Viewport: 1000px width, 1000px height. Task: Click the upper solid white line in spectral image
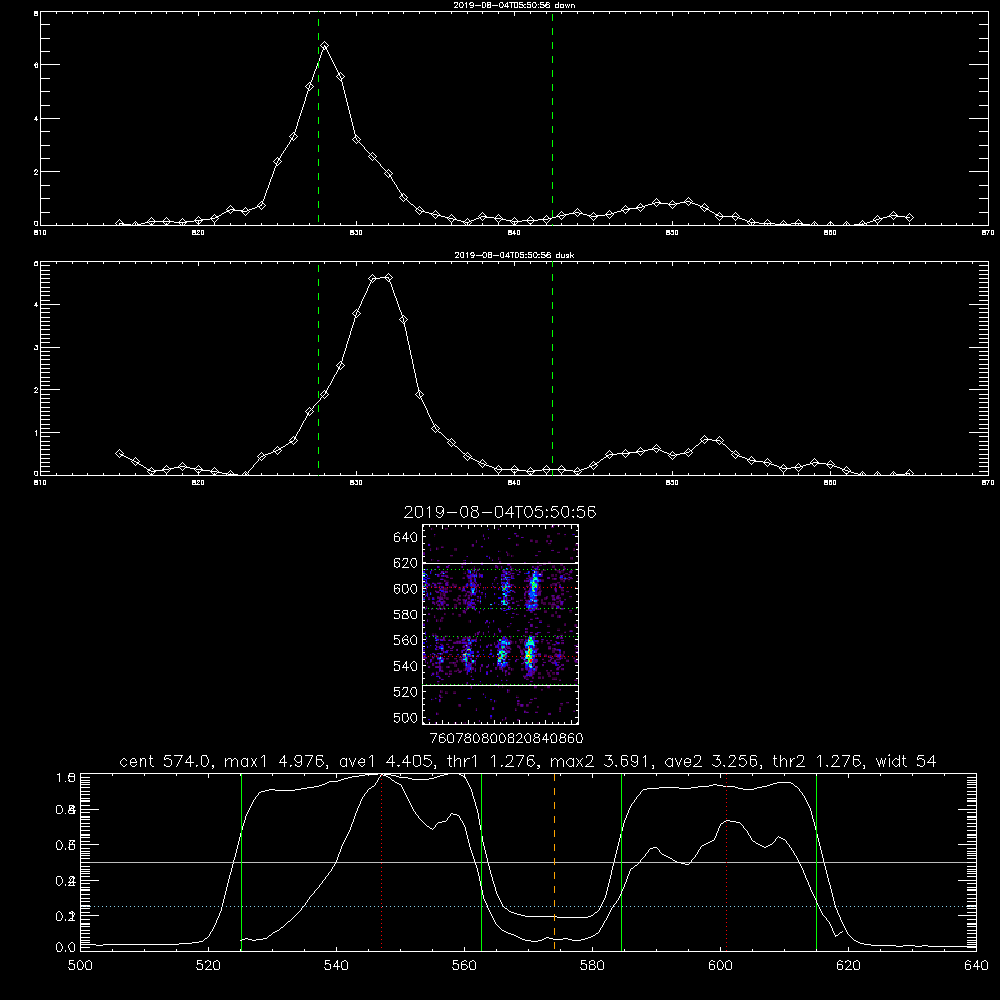coord(501,563)
